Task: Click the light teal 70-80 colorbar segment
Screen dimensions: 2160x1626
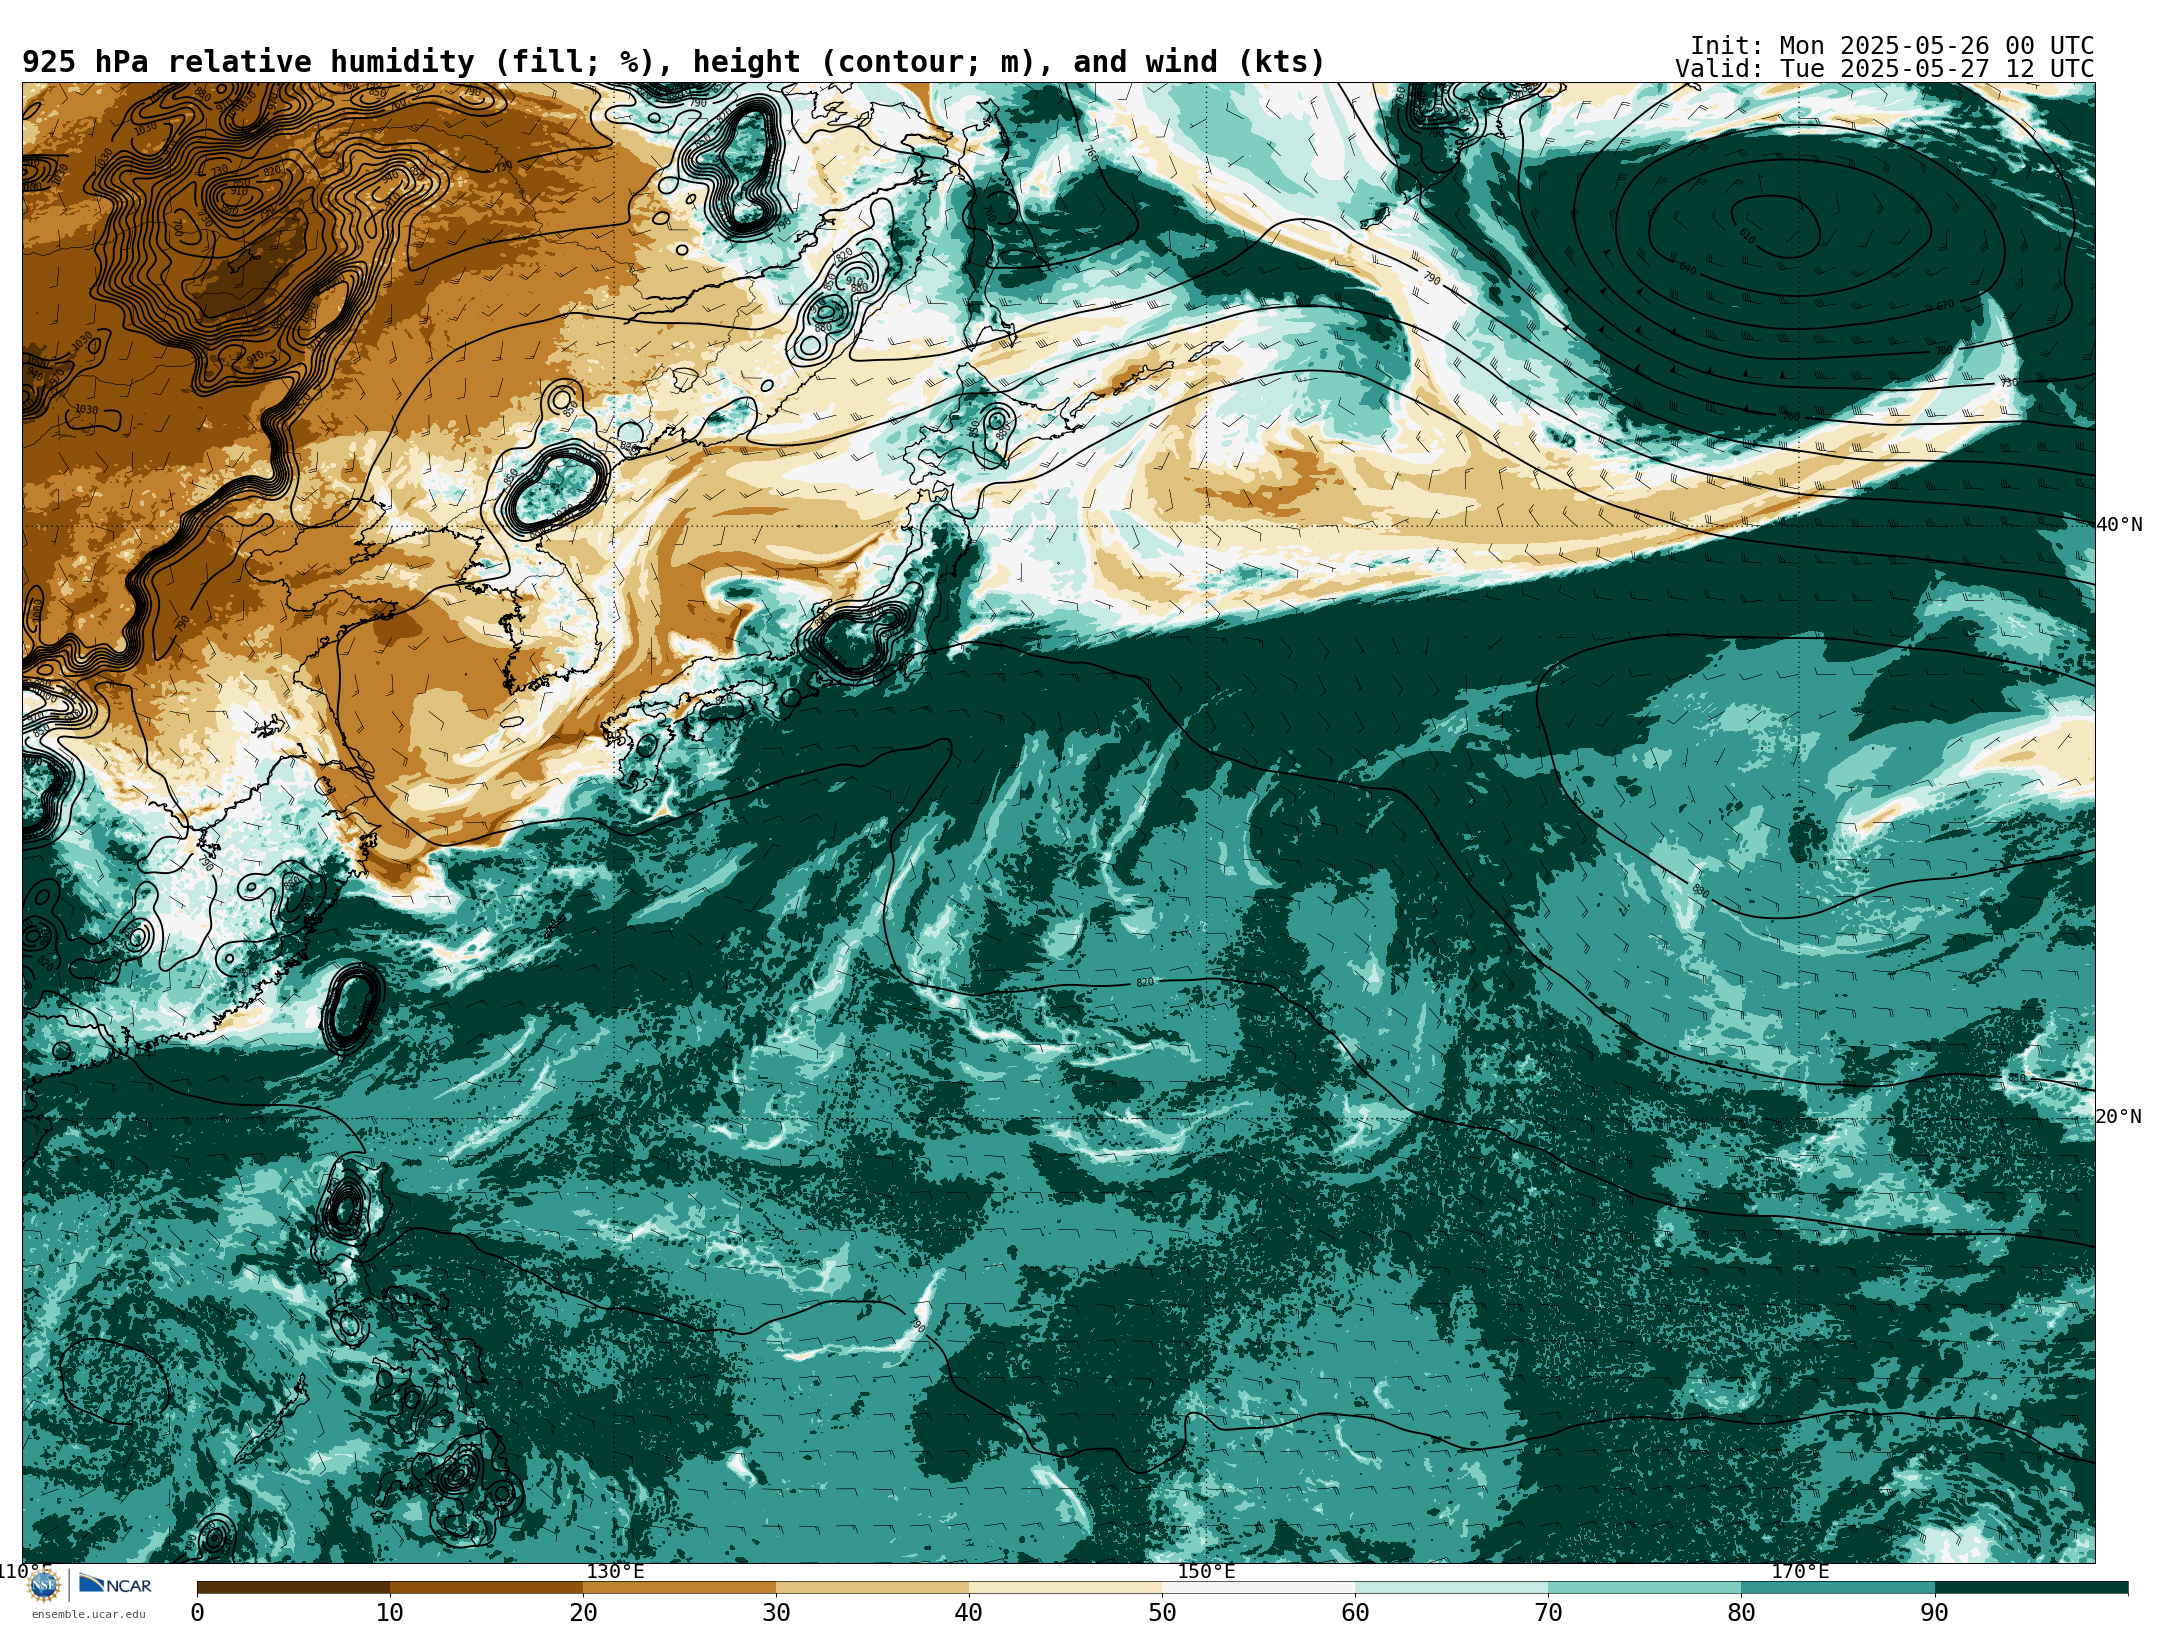Action: pyautogui.click(x=1644, y=1588)
